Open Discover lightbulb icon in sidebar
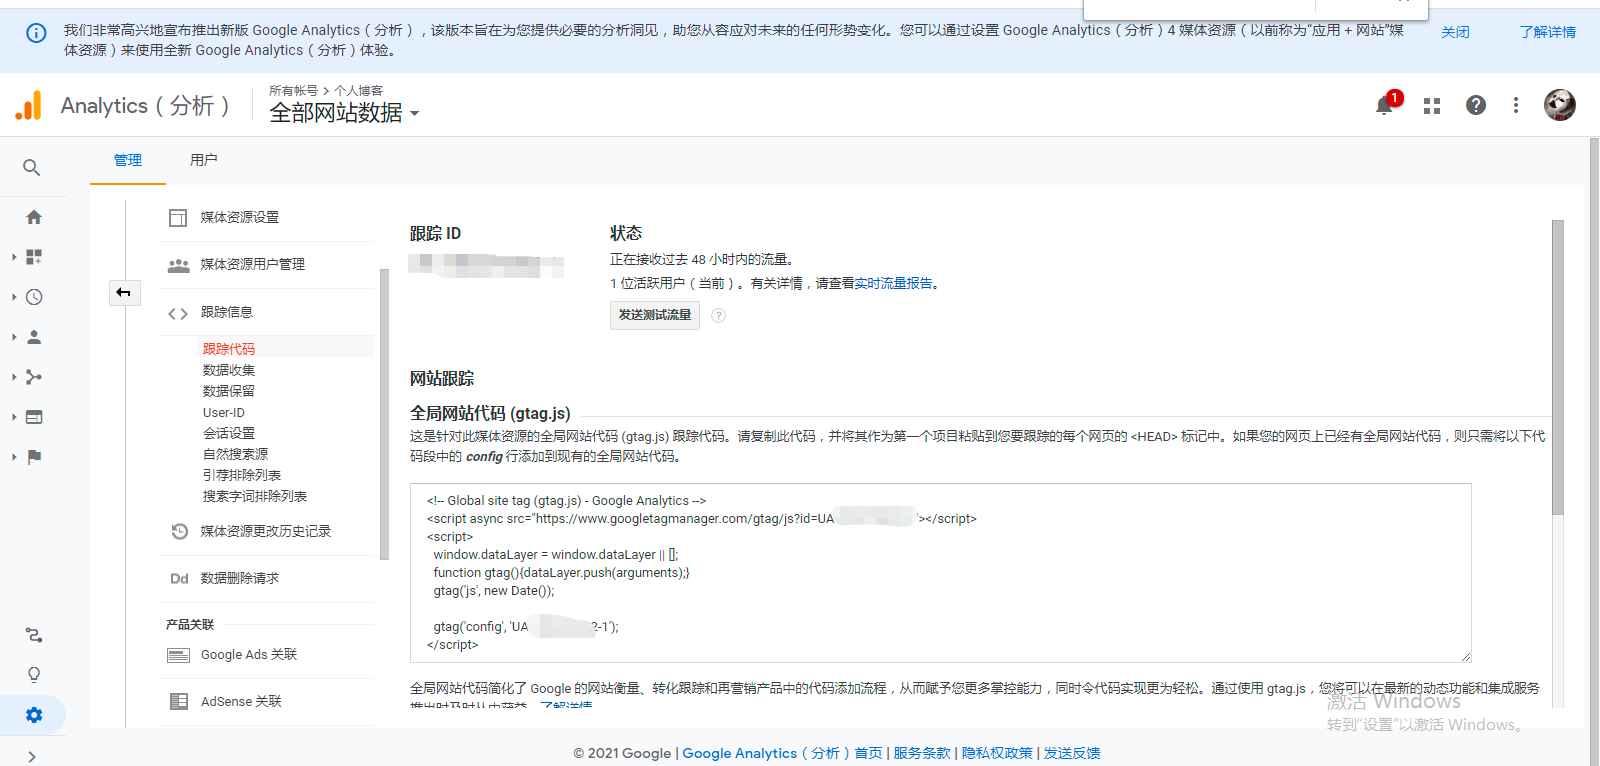 tap(34, 675)
